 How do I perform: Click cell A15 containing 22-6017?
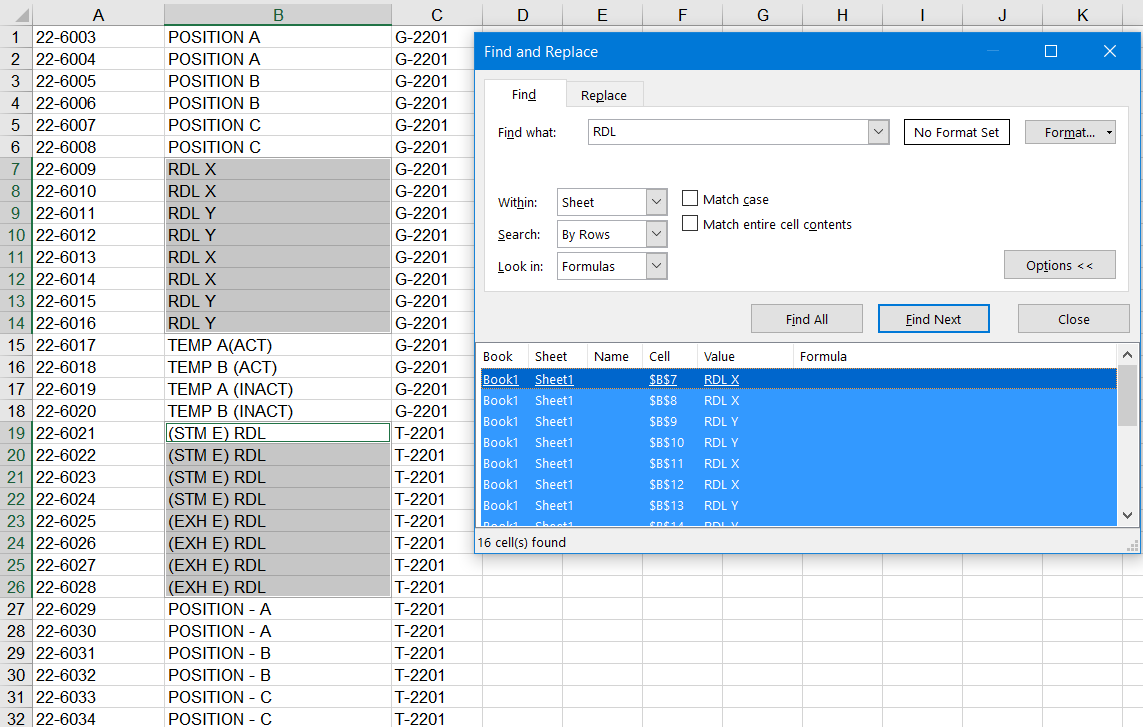[x=98, y=345]
